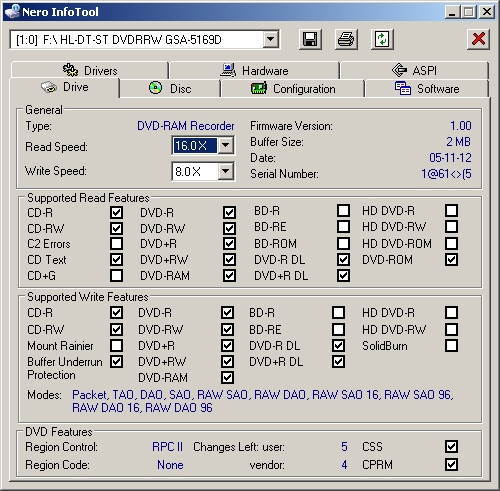The height and width of the screenshot is (491, 500).
Task: Click the Region Code value None
Action: click(170, 465)
